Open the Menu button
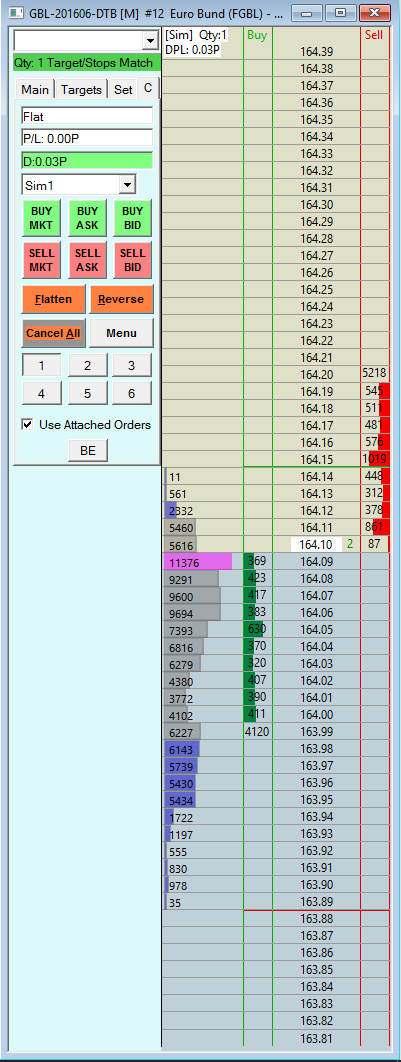The image size is (401, 1062). [x=122, y=333]
